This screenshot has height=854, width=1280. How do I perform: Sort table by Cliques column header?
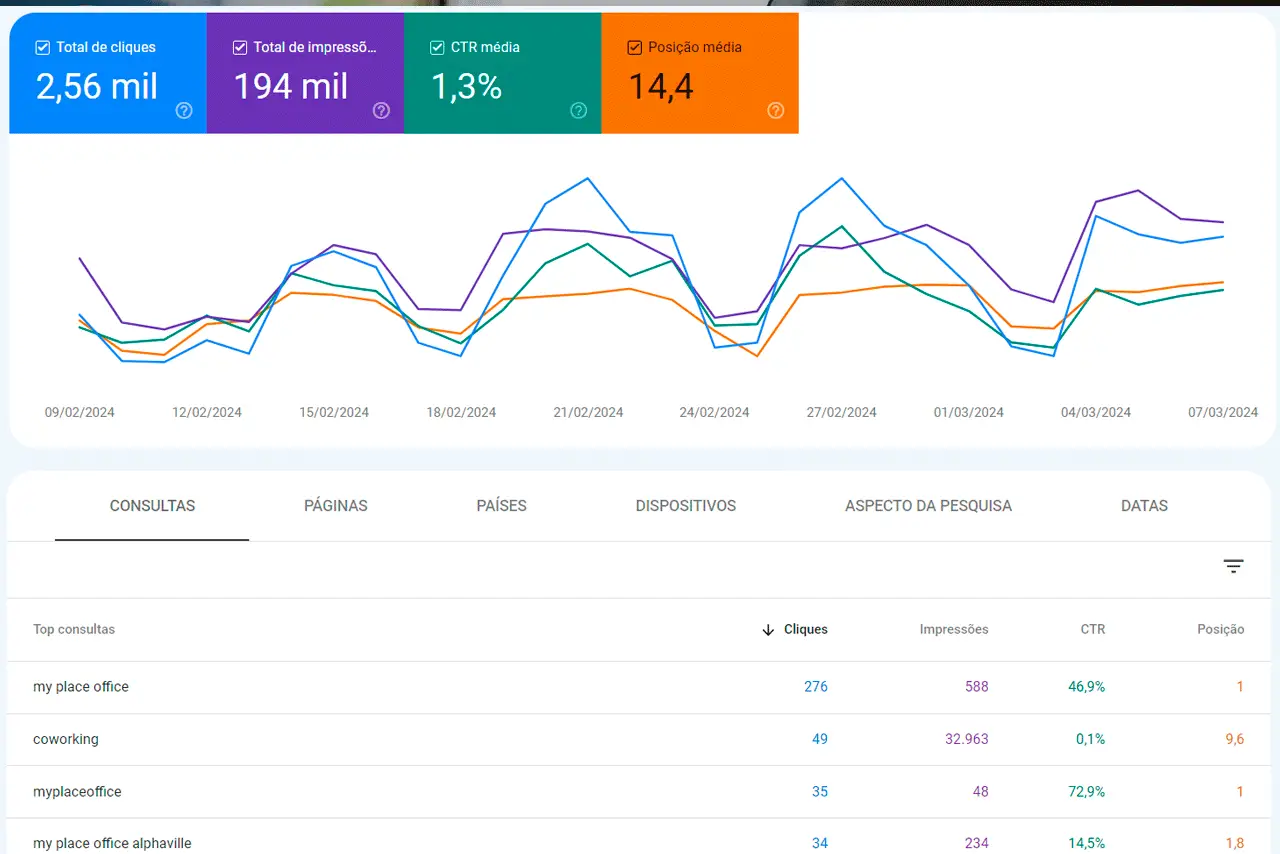point(806,630)
